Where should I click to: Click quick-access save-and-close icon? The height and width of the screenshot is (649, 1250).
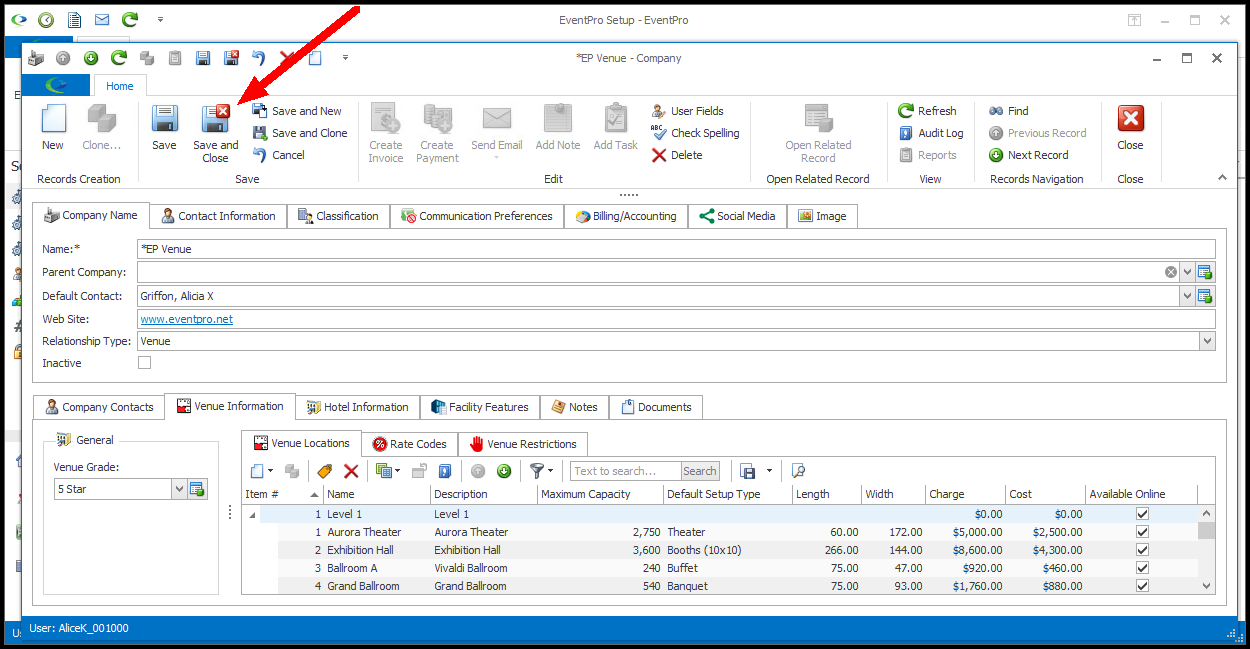click(x=231, y=58)
